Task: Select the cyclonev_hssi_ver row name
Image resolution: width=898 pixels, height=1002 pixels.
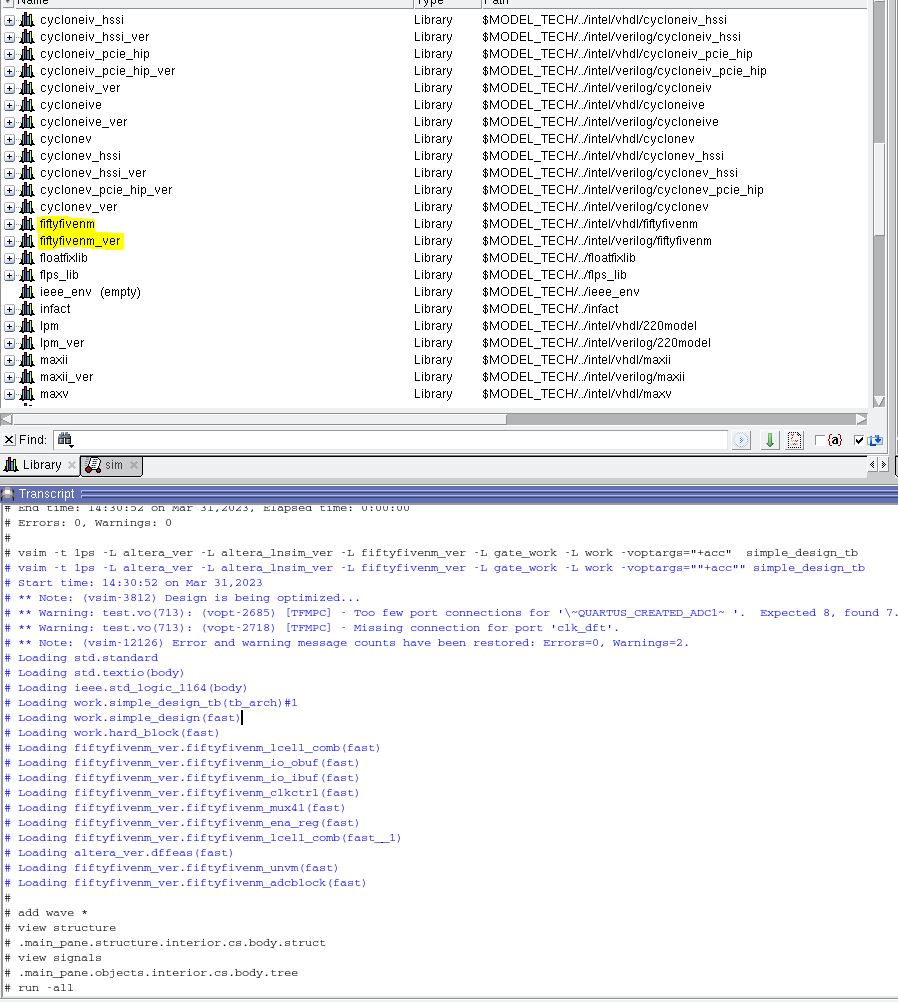Action: [93, 173]
